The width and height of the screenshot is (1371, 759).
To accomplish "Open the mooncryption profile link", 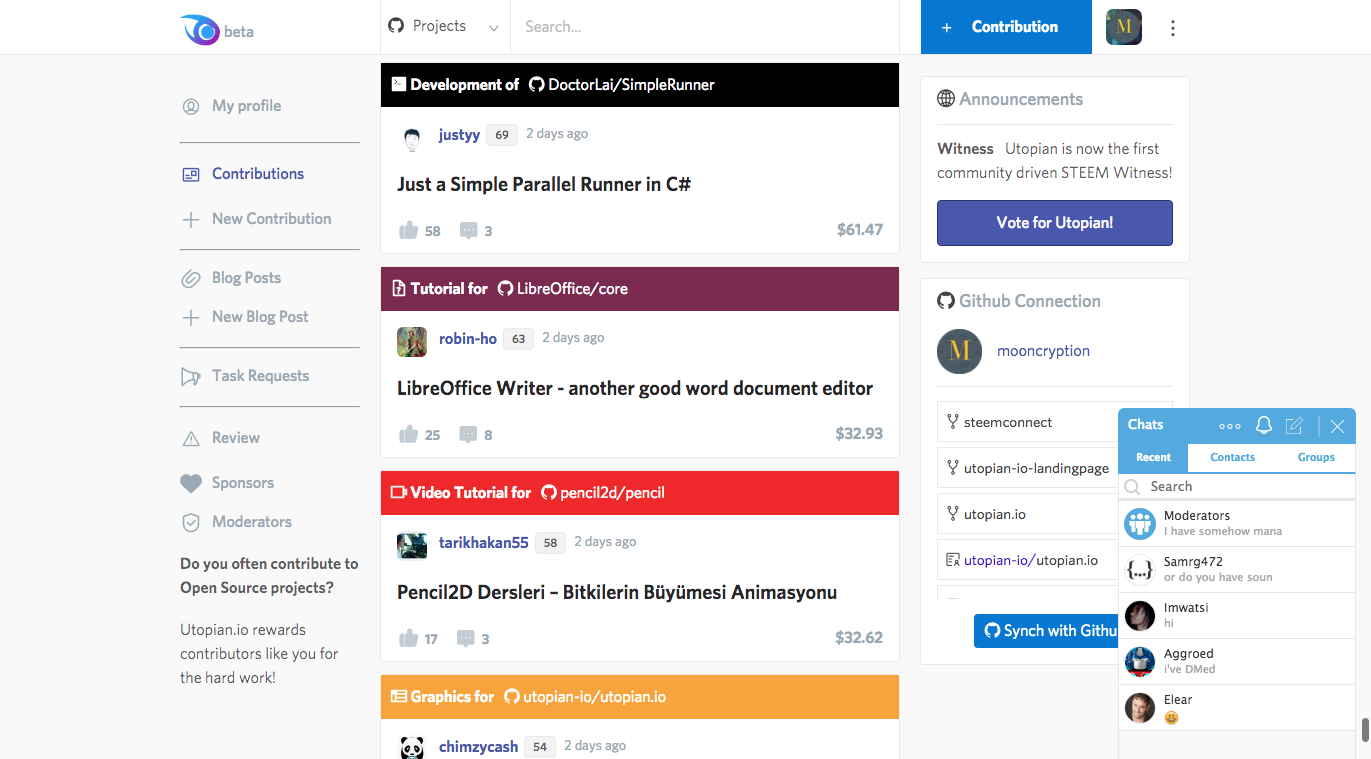I will [1043, 351].
